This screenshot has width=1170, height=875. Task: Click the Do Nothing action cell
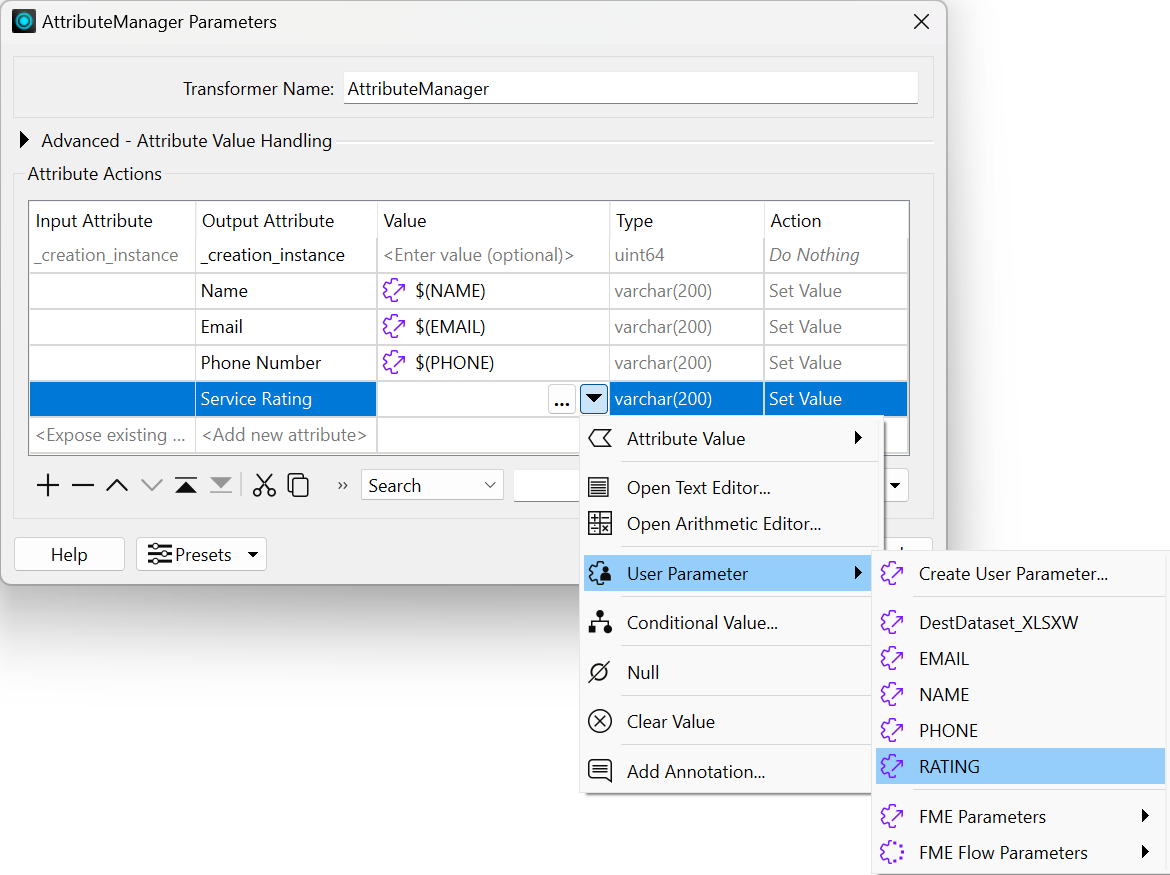[836, 255]
